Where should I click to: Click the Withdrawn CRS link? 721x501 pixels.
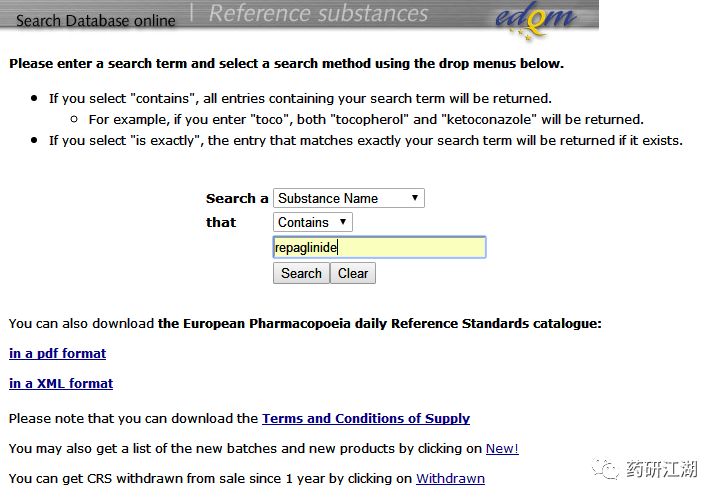pos(450,478)
